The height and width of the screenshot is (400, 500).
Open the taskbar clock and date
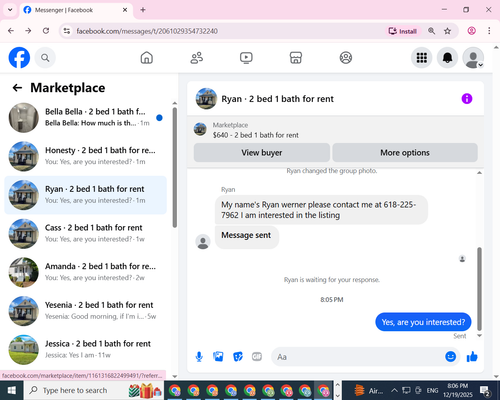point(458,390)
